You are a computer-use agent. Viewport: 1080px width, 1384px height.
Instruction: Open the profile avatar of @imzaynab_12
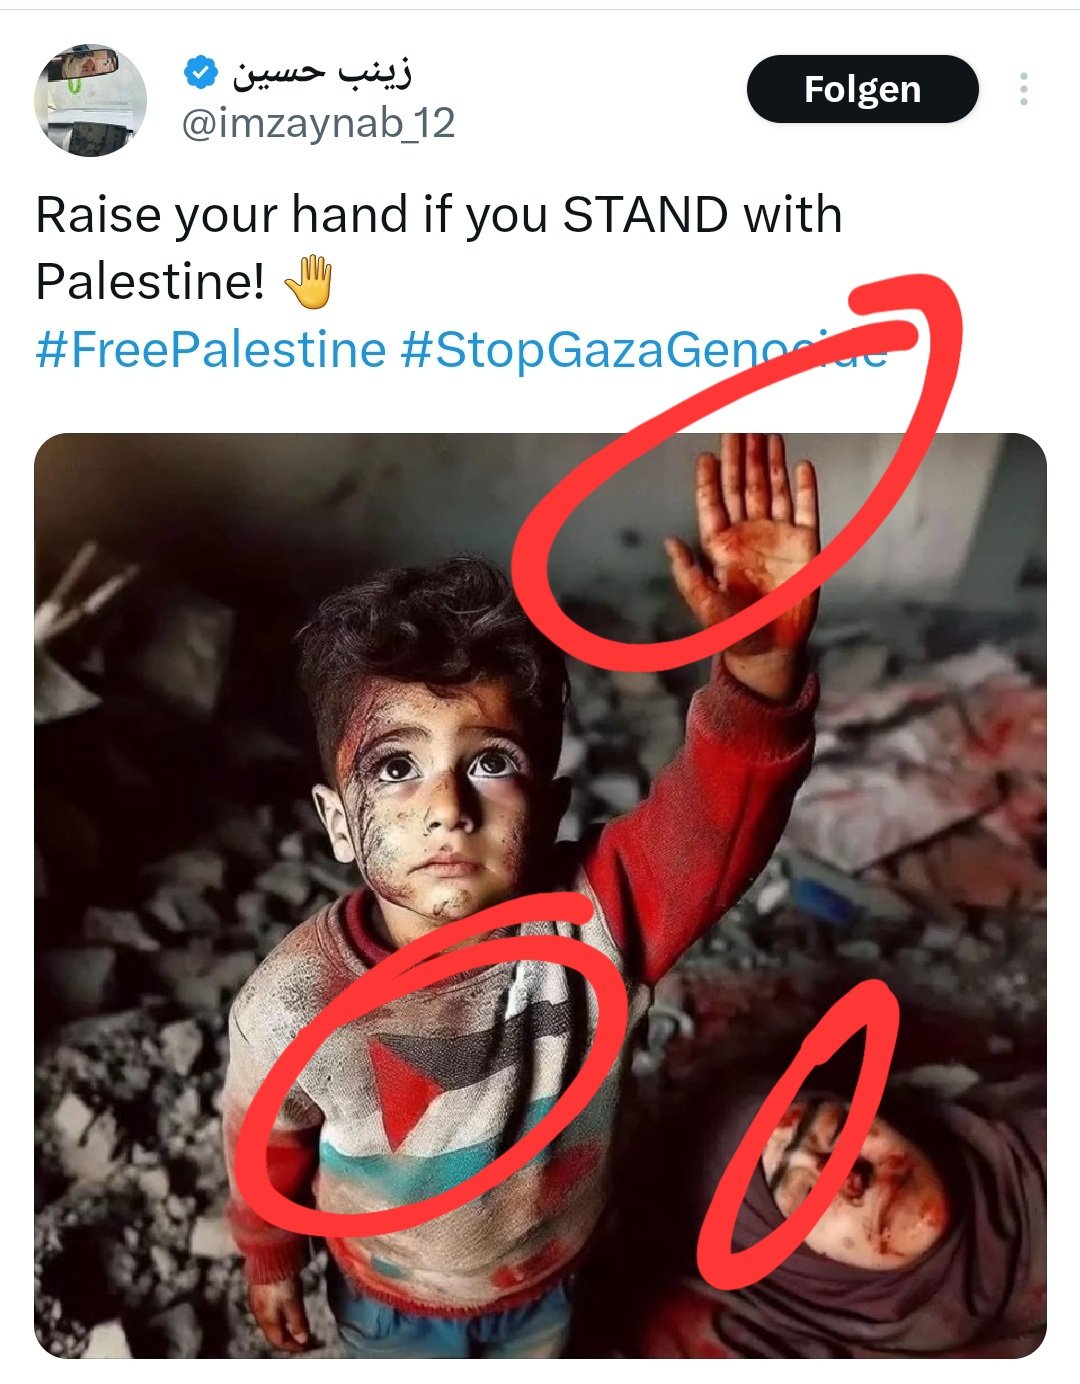[90, 100]
